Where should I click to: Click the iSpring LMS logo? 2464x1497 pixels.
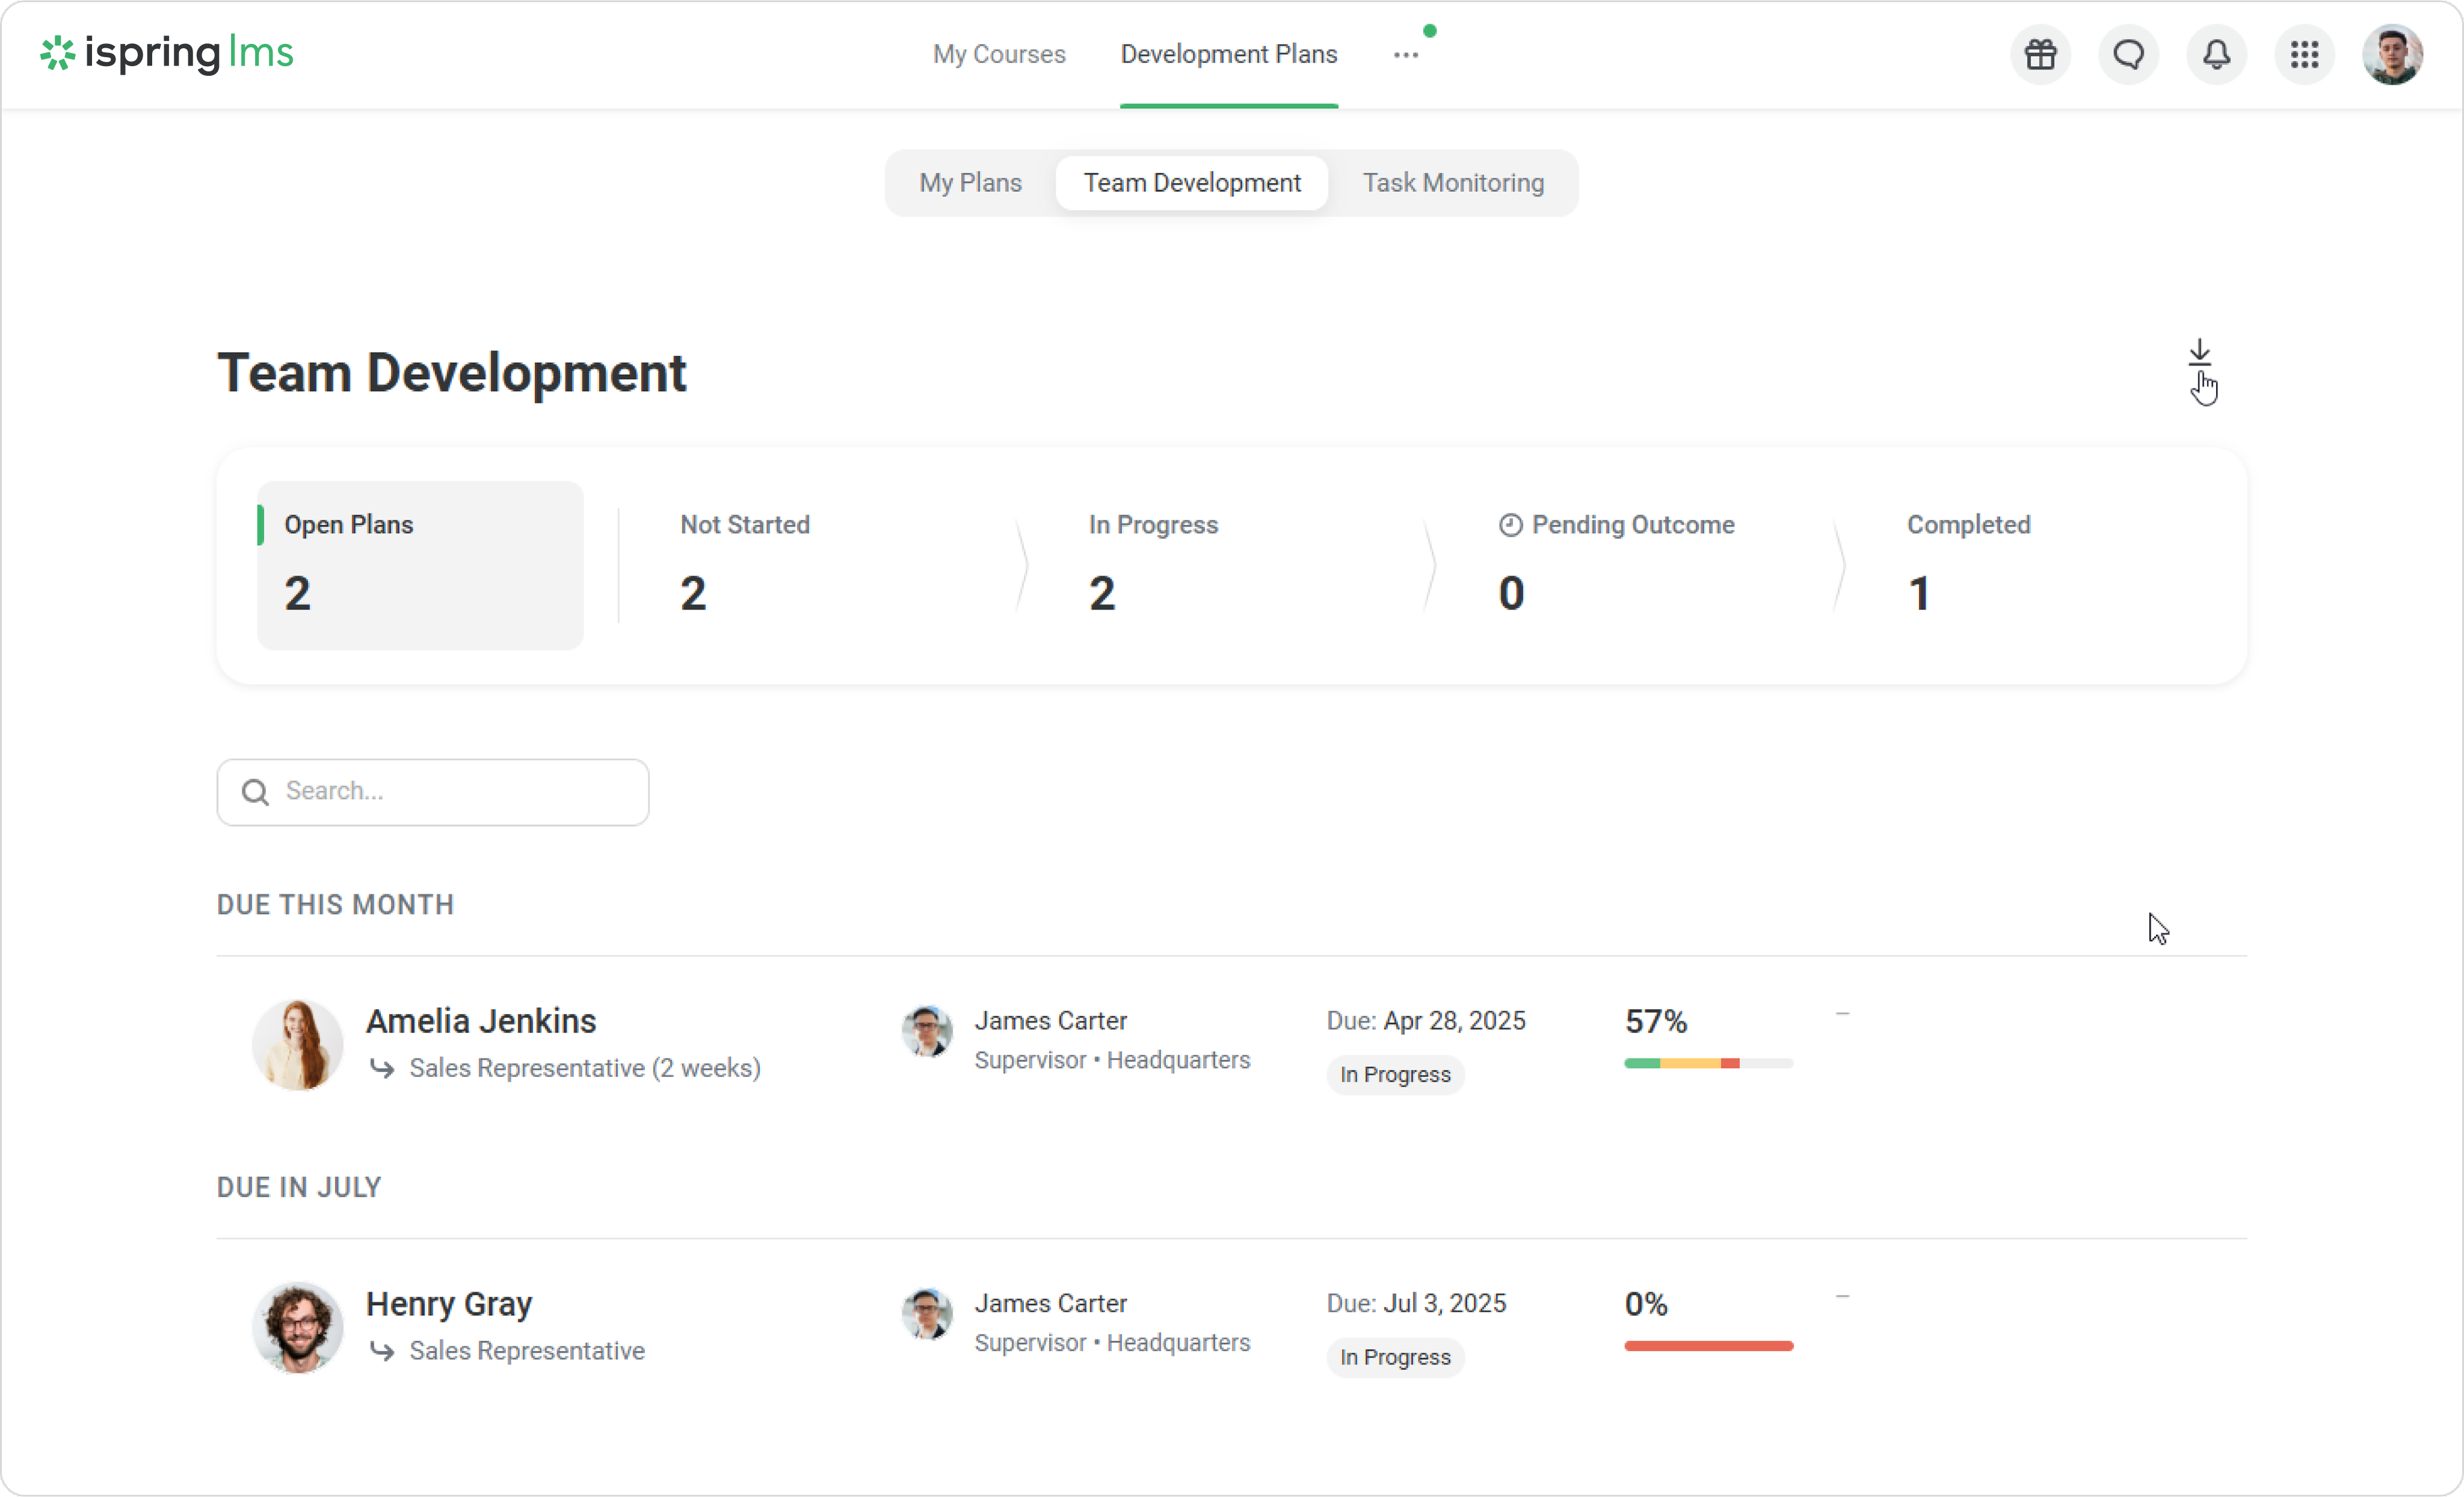coord(167,53)
